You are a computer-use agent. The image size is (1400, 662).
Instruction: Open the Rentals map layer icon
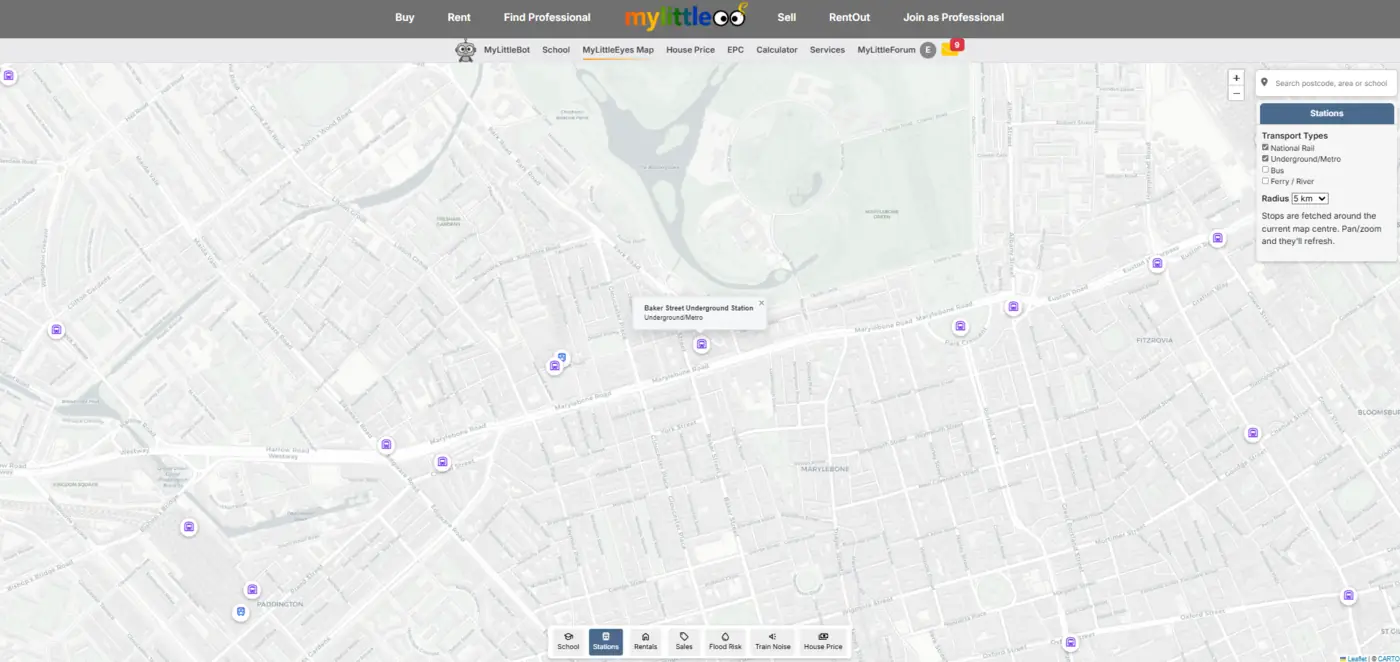pos(645,641)
